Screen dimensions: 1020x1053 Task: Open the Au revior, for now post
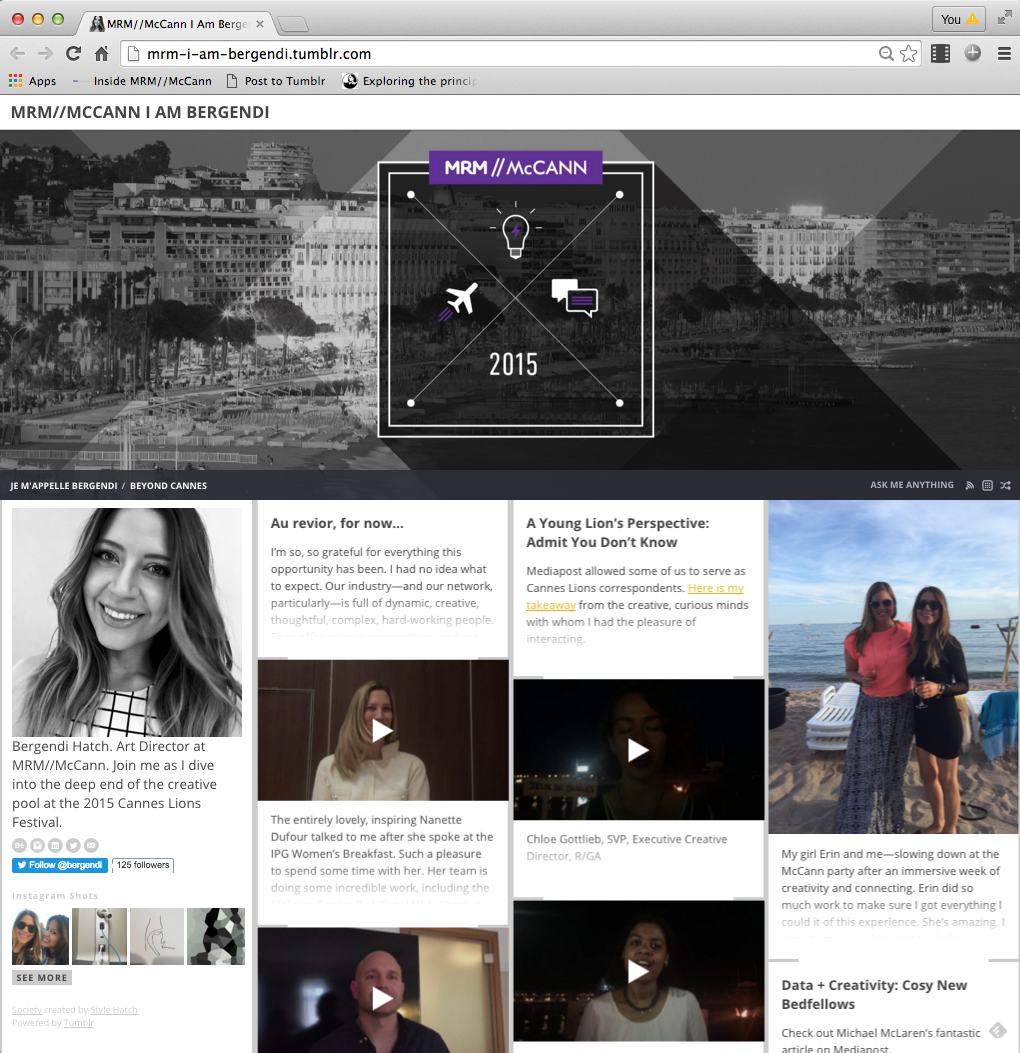pos(337,523)
